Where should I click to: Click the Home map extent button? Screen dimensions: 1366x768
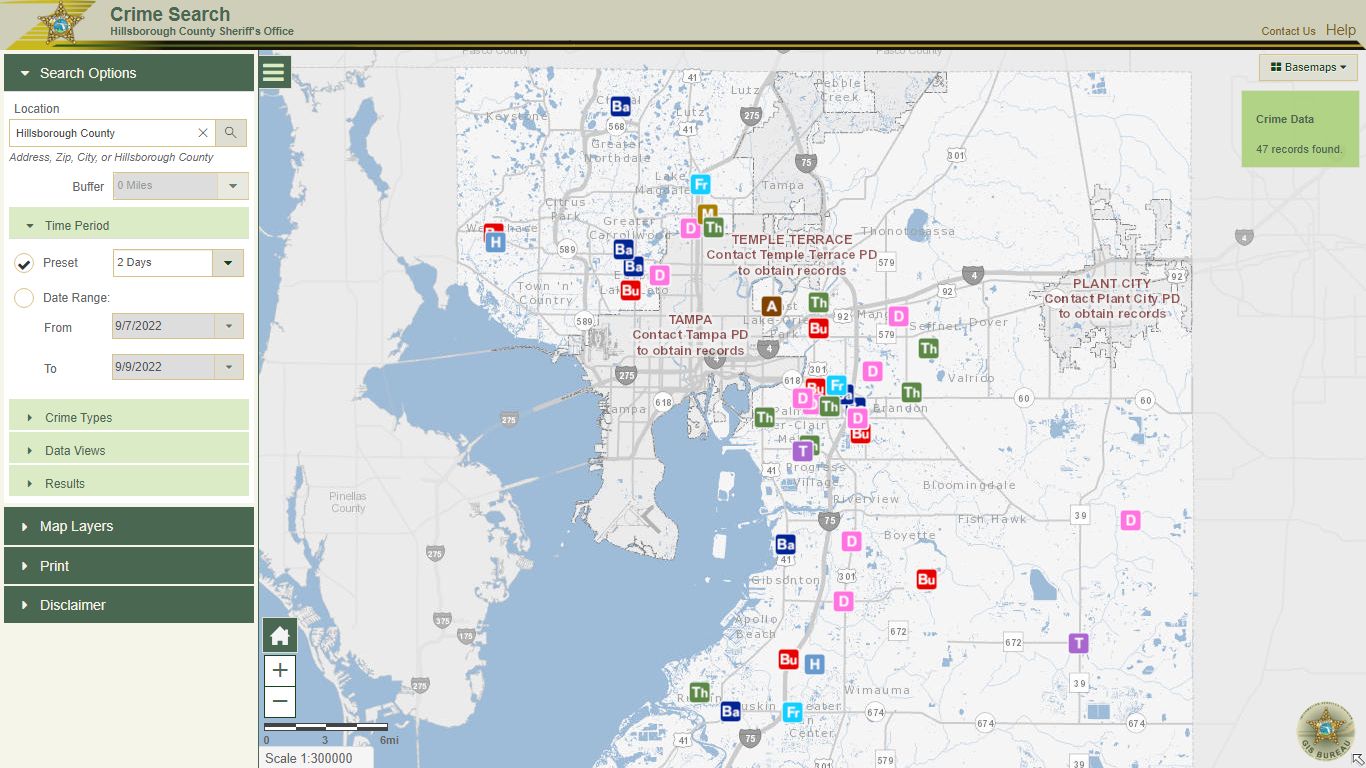280,635
